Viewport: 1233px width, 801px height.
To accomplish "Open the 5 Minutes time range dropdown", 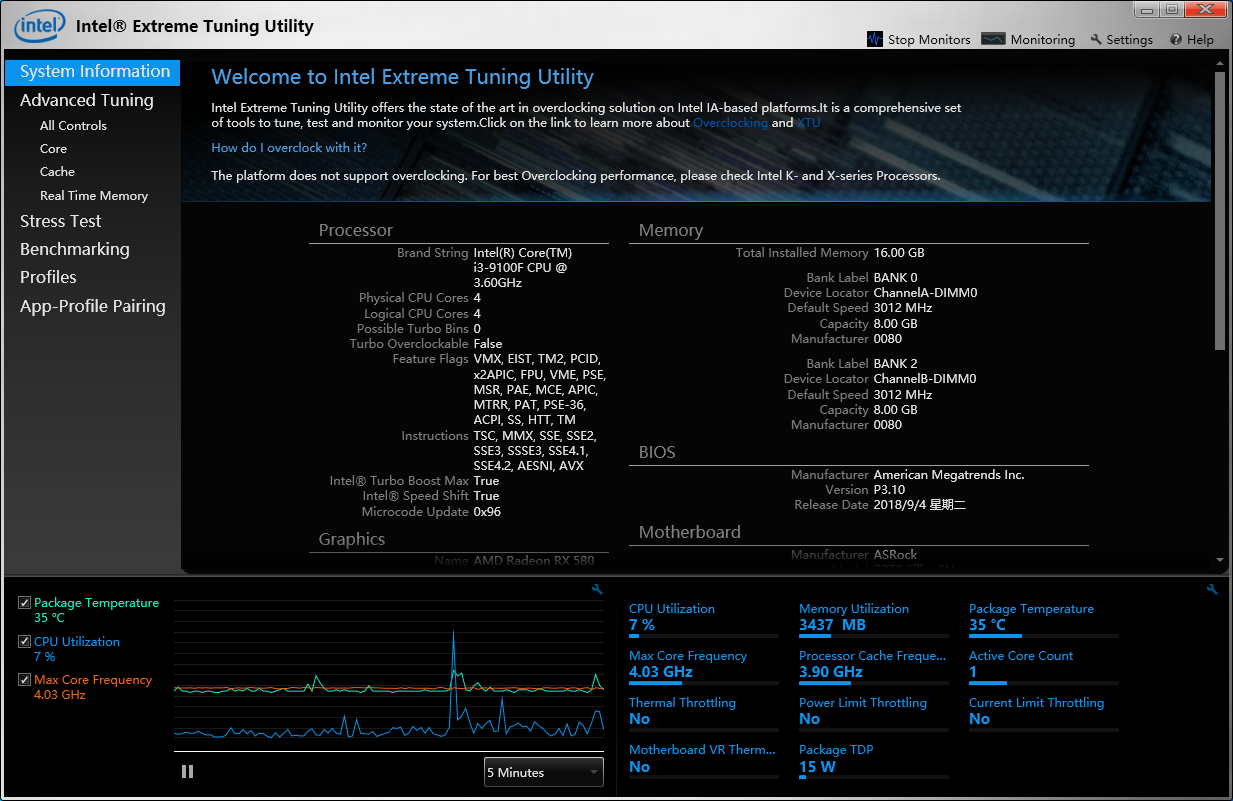I will point(544,772).
